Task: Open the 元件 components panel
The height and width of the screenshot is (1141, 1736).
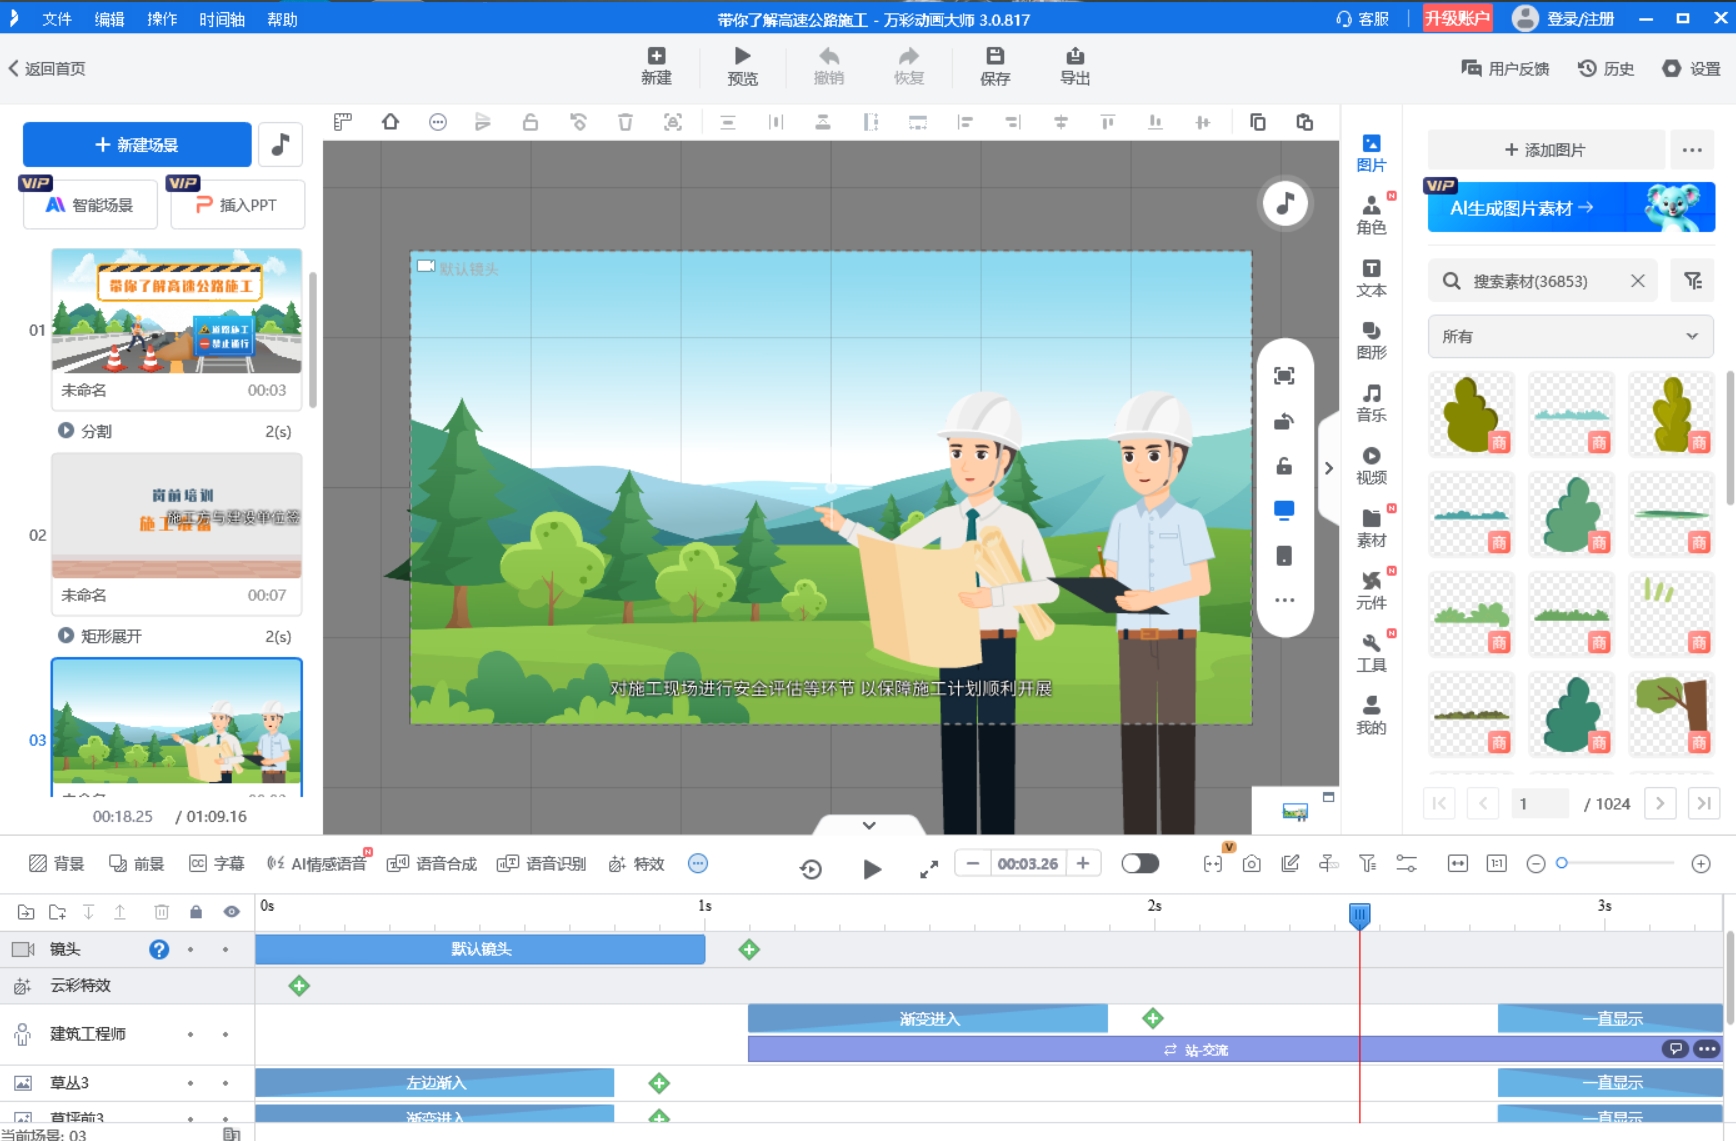Action: (1371, 590)
